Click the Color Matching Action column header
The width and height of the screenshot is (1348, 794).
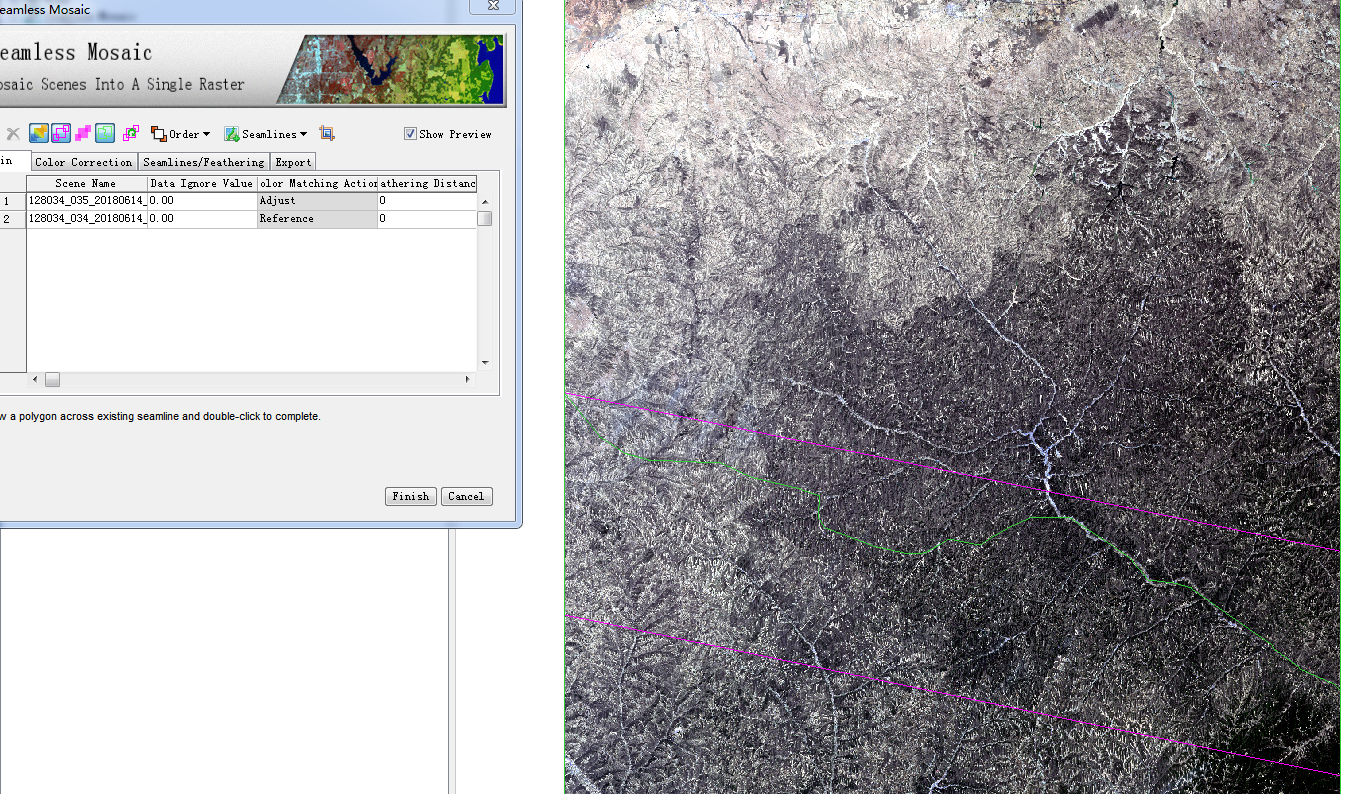(x=317, y=184)
